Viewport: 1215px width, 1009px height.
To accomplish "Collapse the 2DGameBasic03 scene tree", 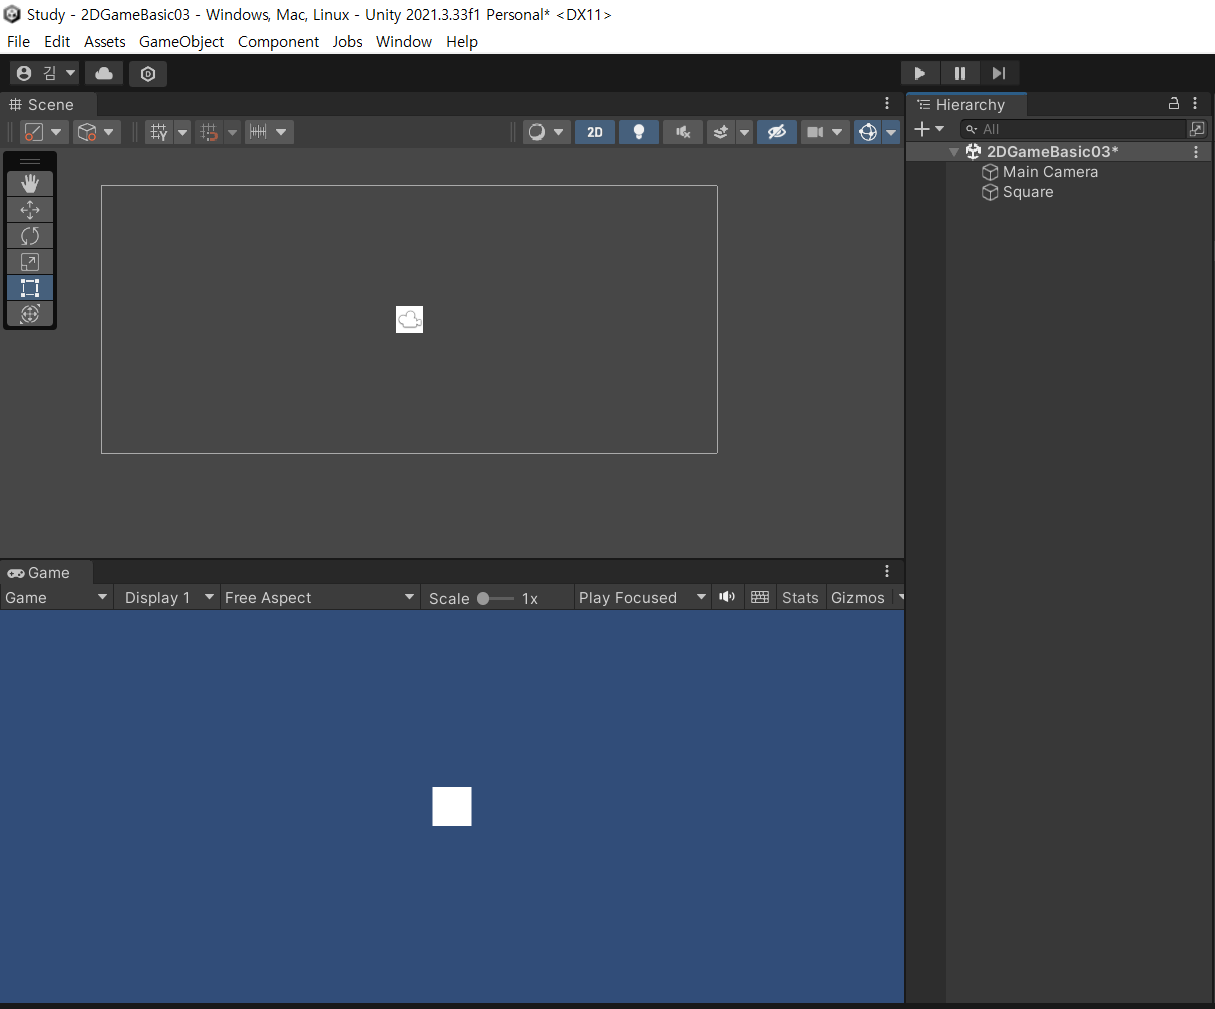I will point(954,152).
